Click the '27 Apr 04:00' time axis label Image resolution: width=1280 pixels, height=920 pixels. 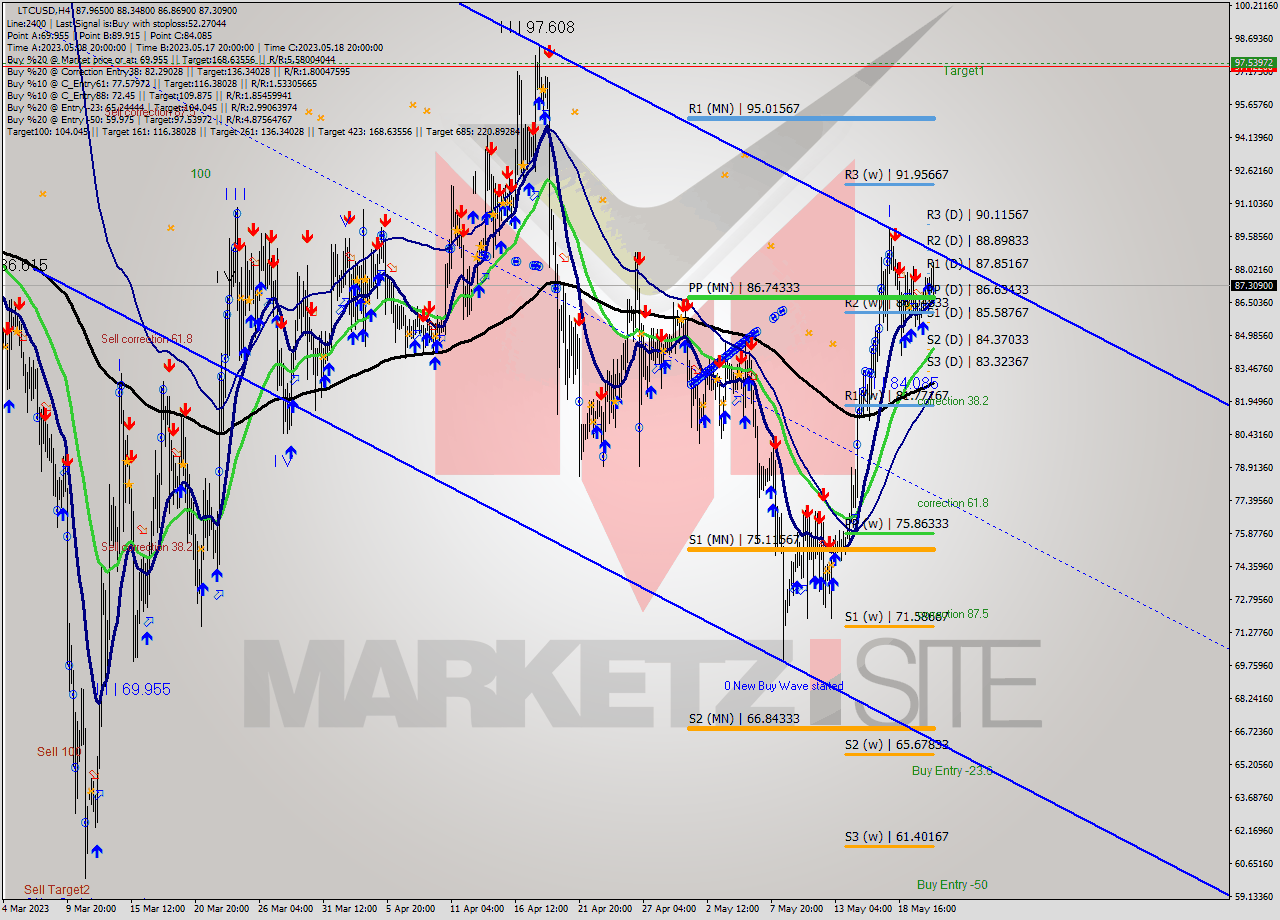669,910
